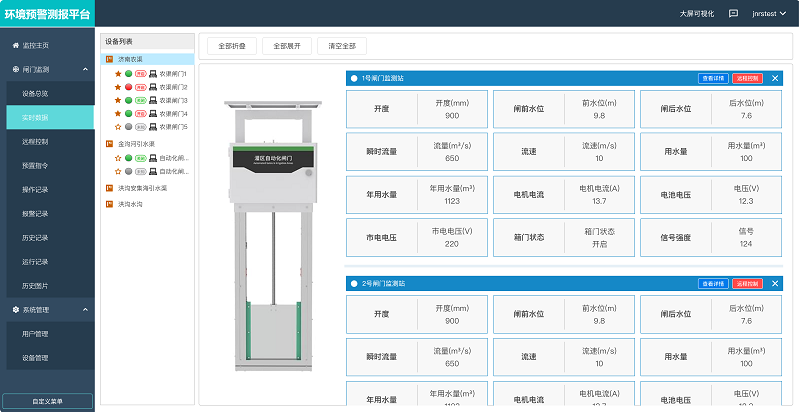Toggle favorite star for 农渠闸门4
800x412 pixels.
pyautogui.click(x=117, y=114)
